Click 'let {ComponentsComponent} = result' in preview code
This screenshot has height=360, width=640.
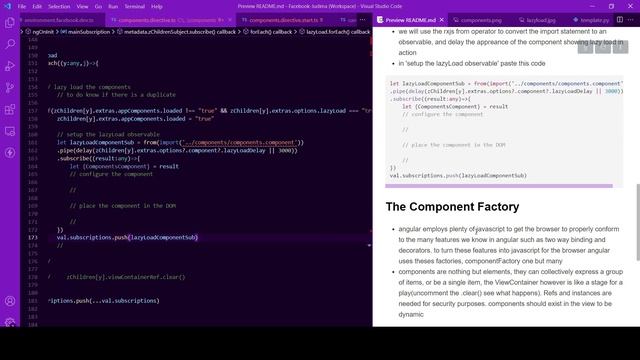pyautogui.click(x=455, y=107)
